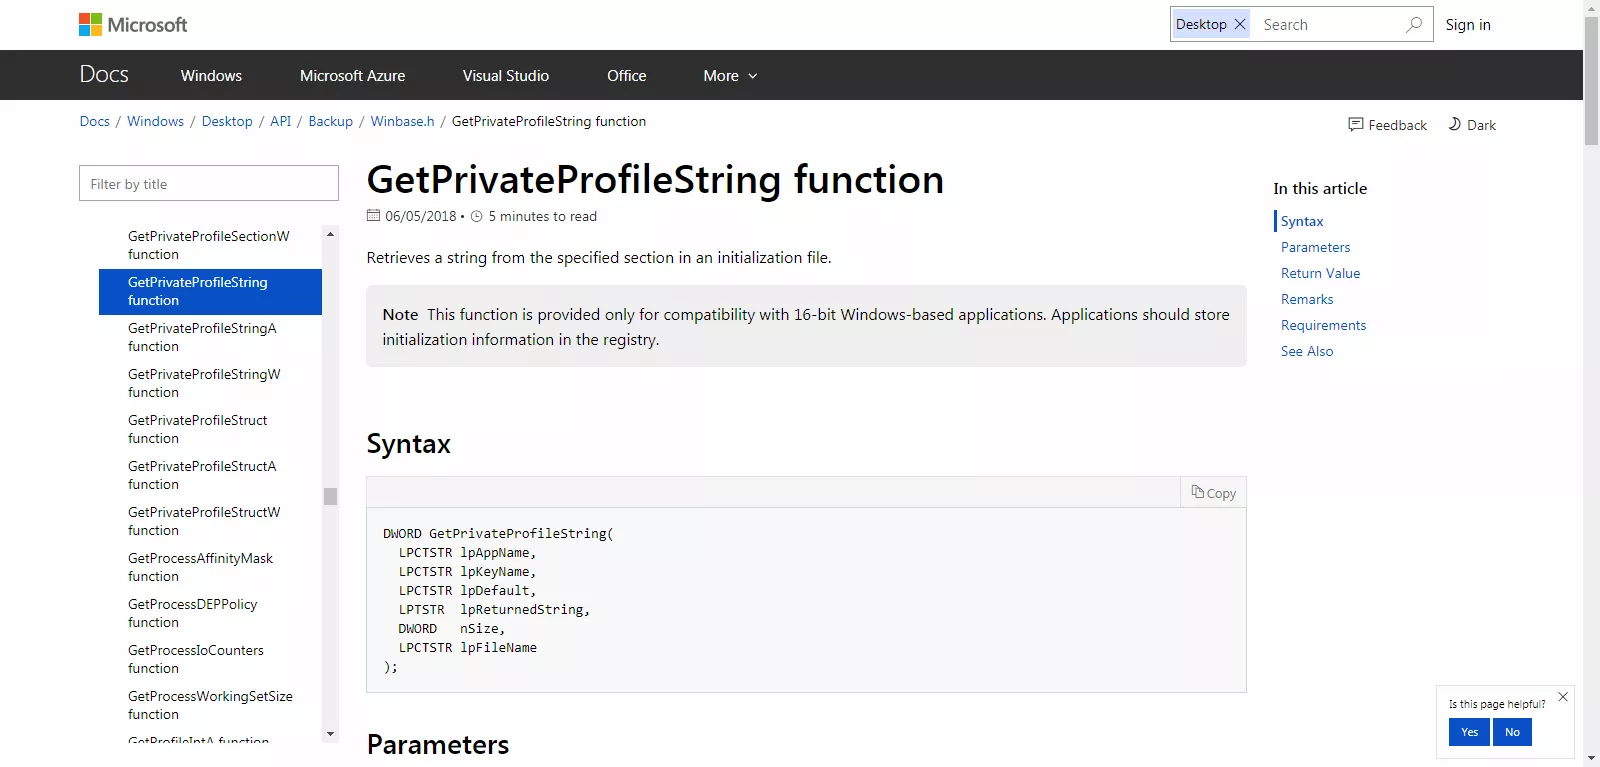
Task: Go to Backup breadcrumb
Action: coord(331,121)
